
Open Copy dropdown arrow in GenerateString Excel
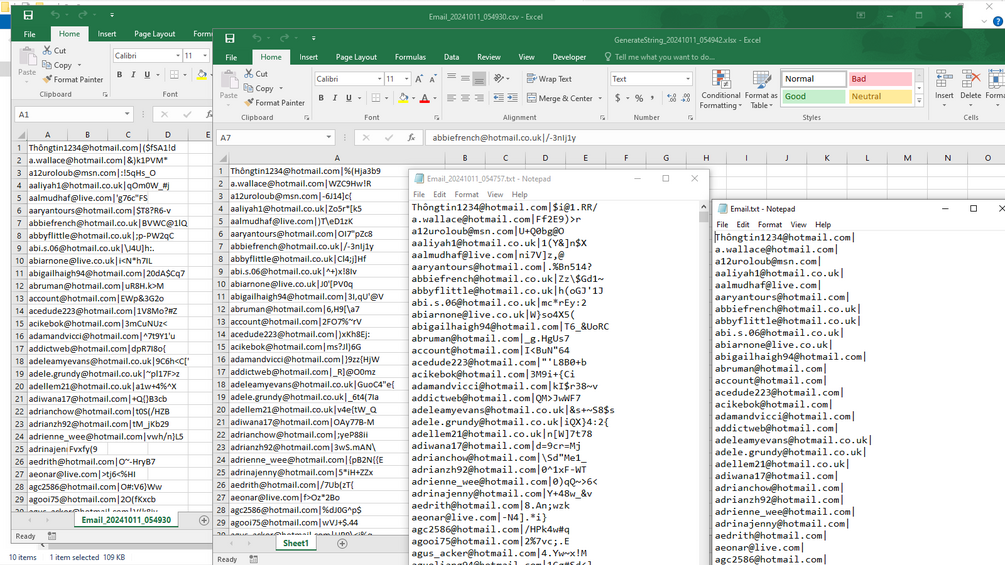pyautogui.click(x=281, y=88)
